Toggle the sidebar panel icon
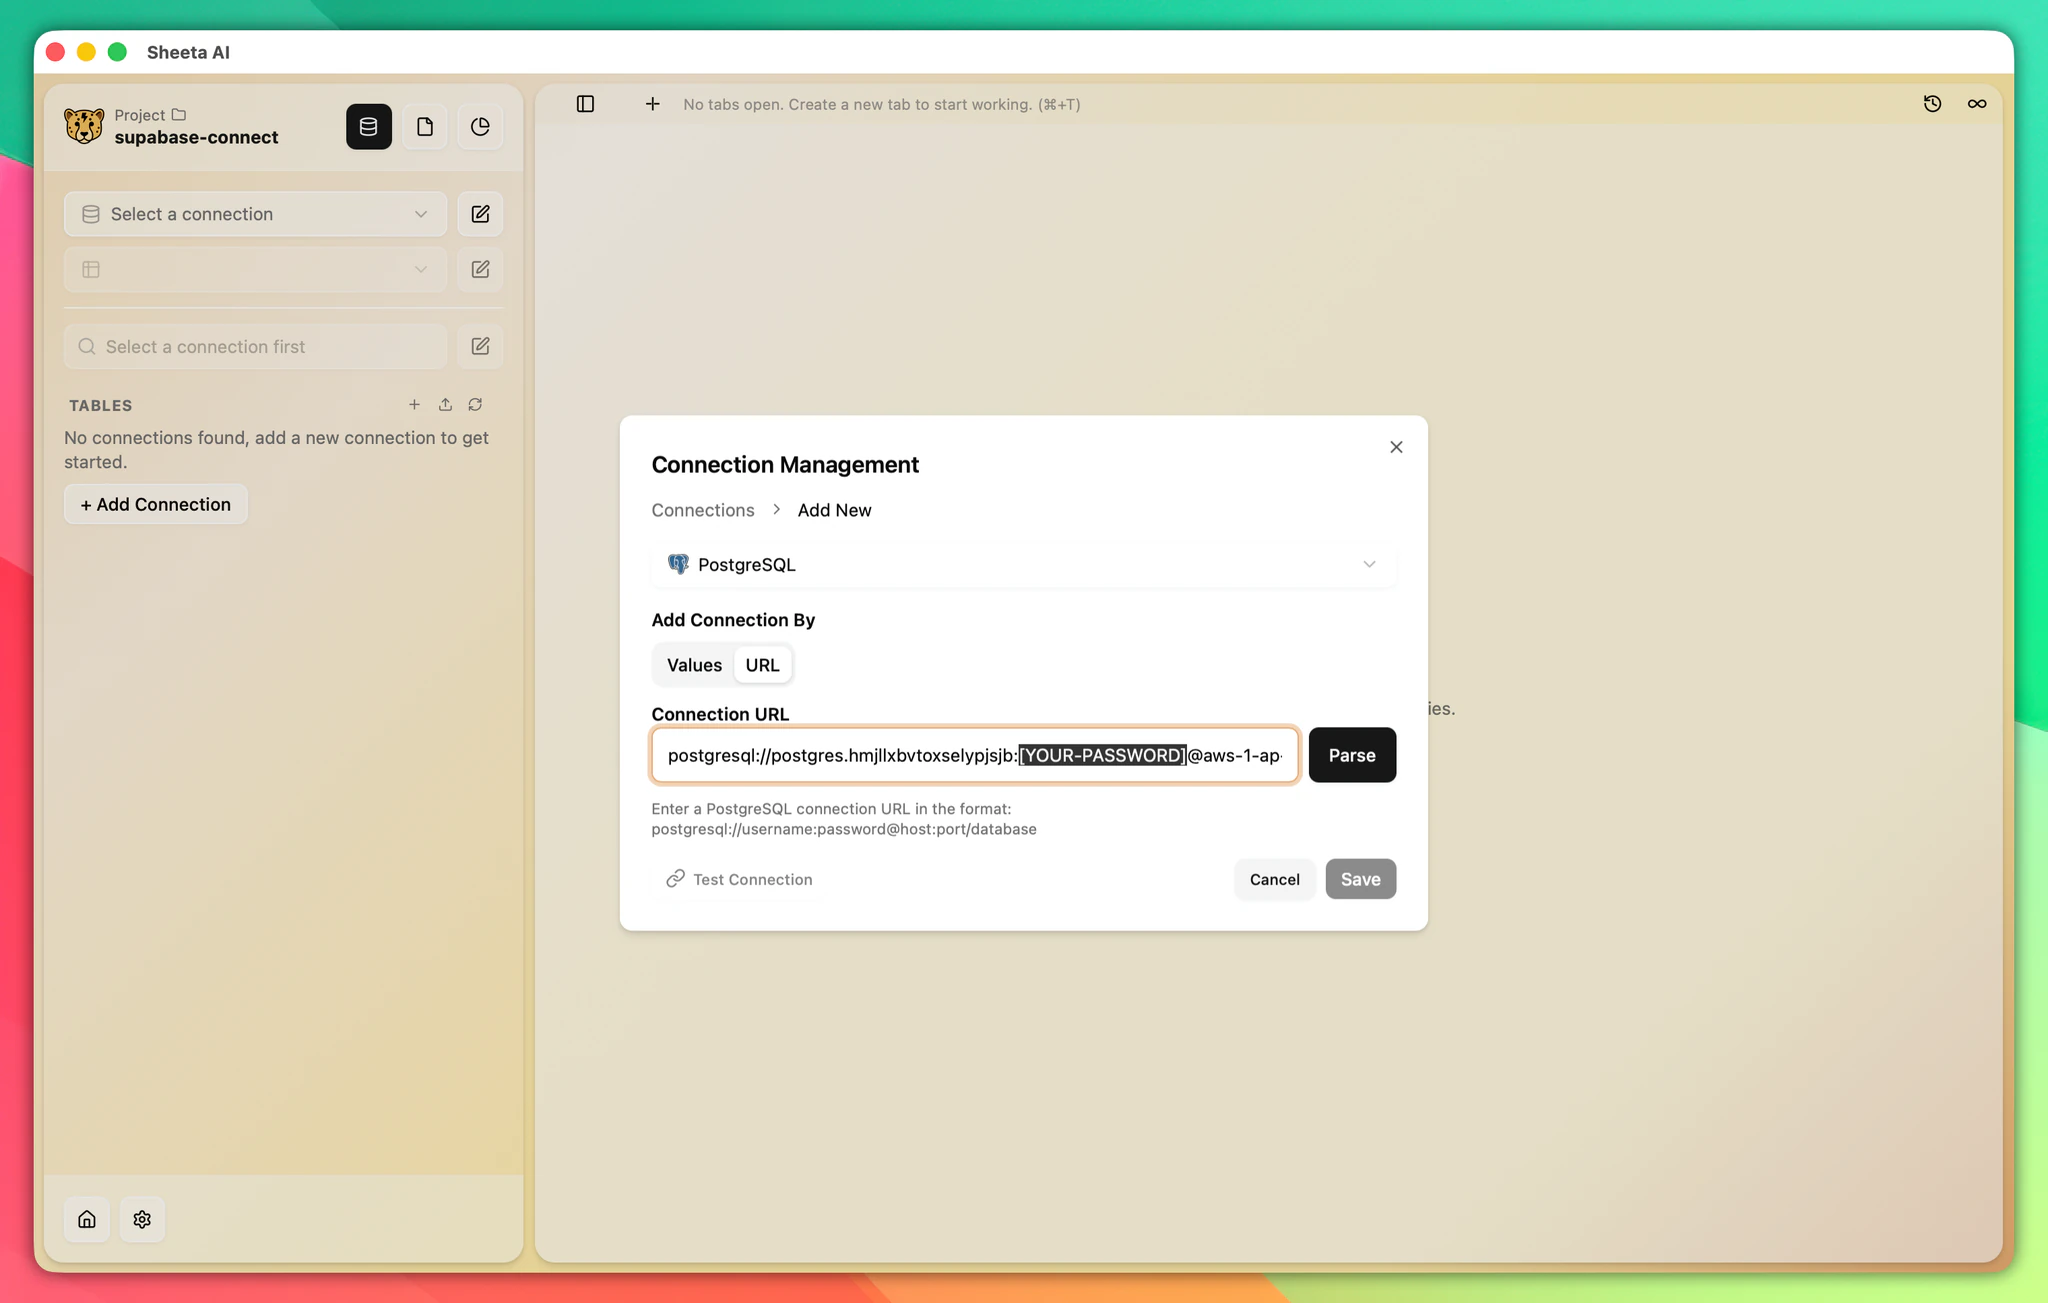Viewport: 2048px width, 1303px height. coord(585,104)
